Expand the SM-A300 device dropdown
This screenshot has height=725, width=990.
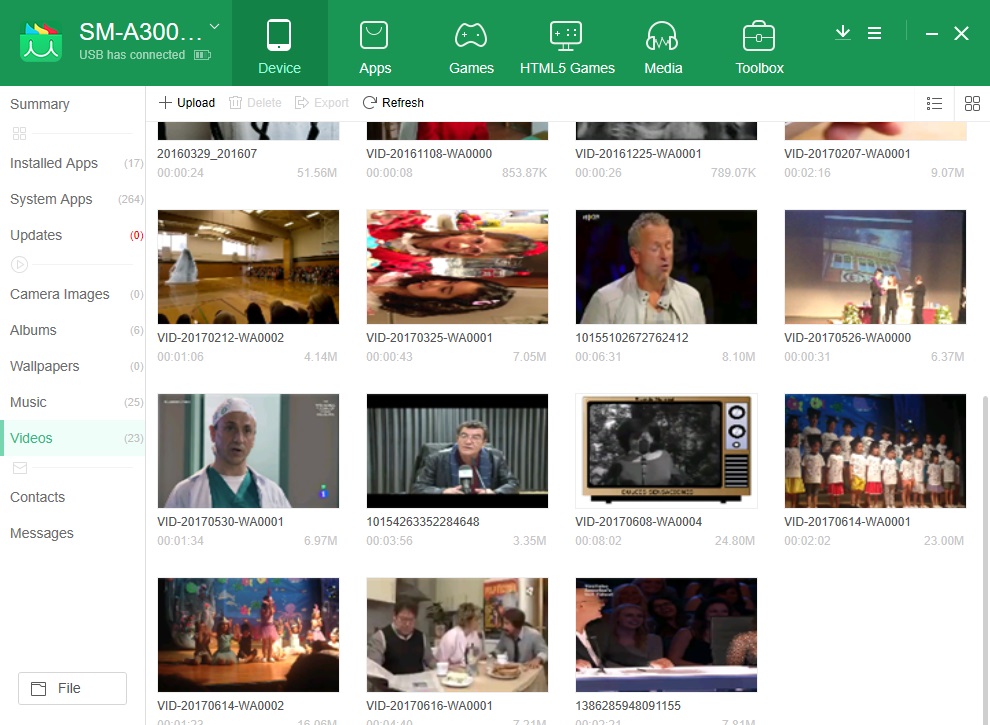(x=215, y=27)
